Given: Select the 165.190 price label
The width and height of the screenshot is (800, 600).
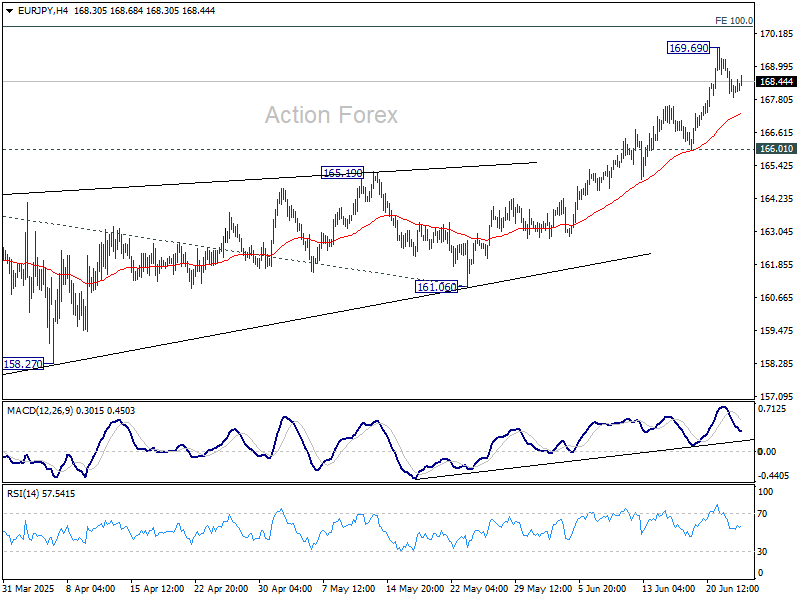Looking at the screenshot, I should tap(342, 173).
